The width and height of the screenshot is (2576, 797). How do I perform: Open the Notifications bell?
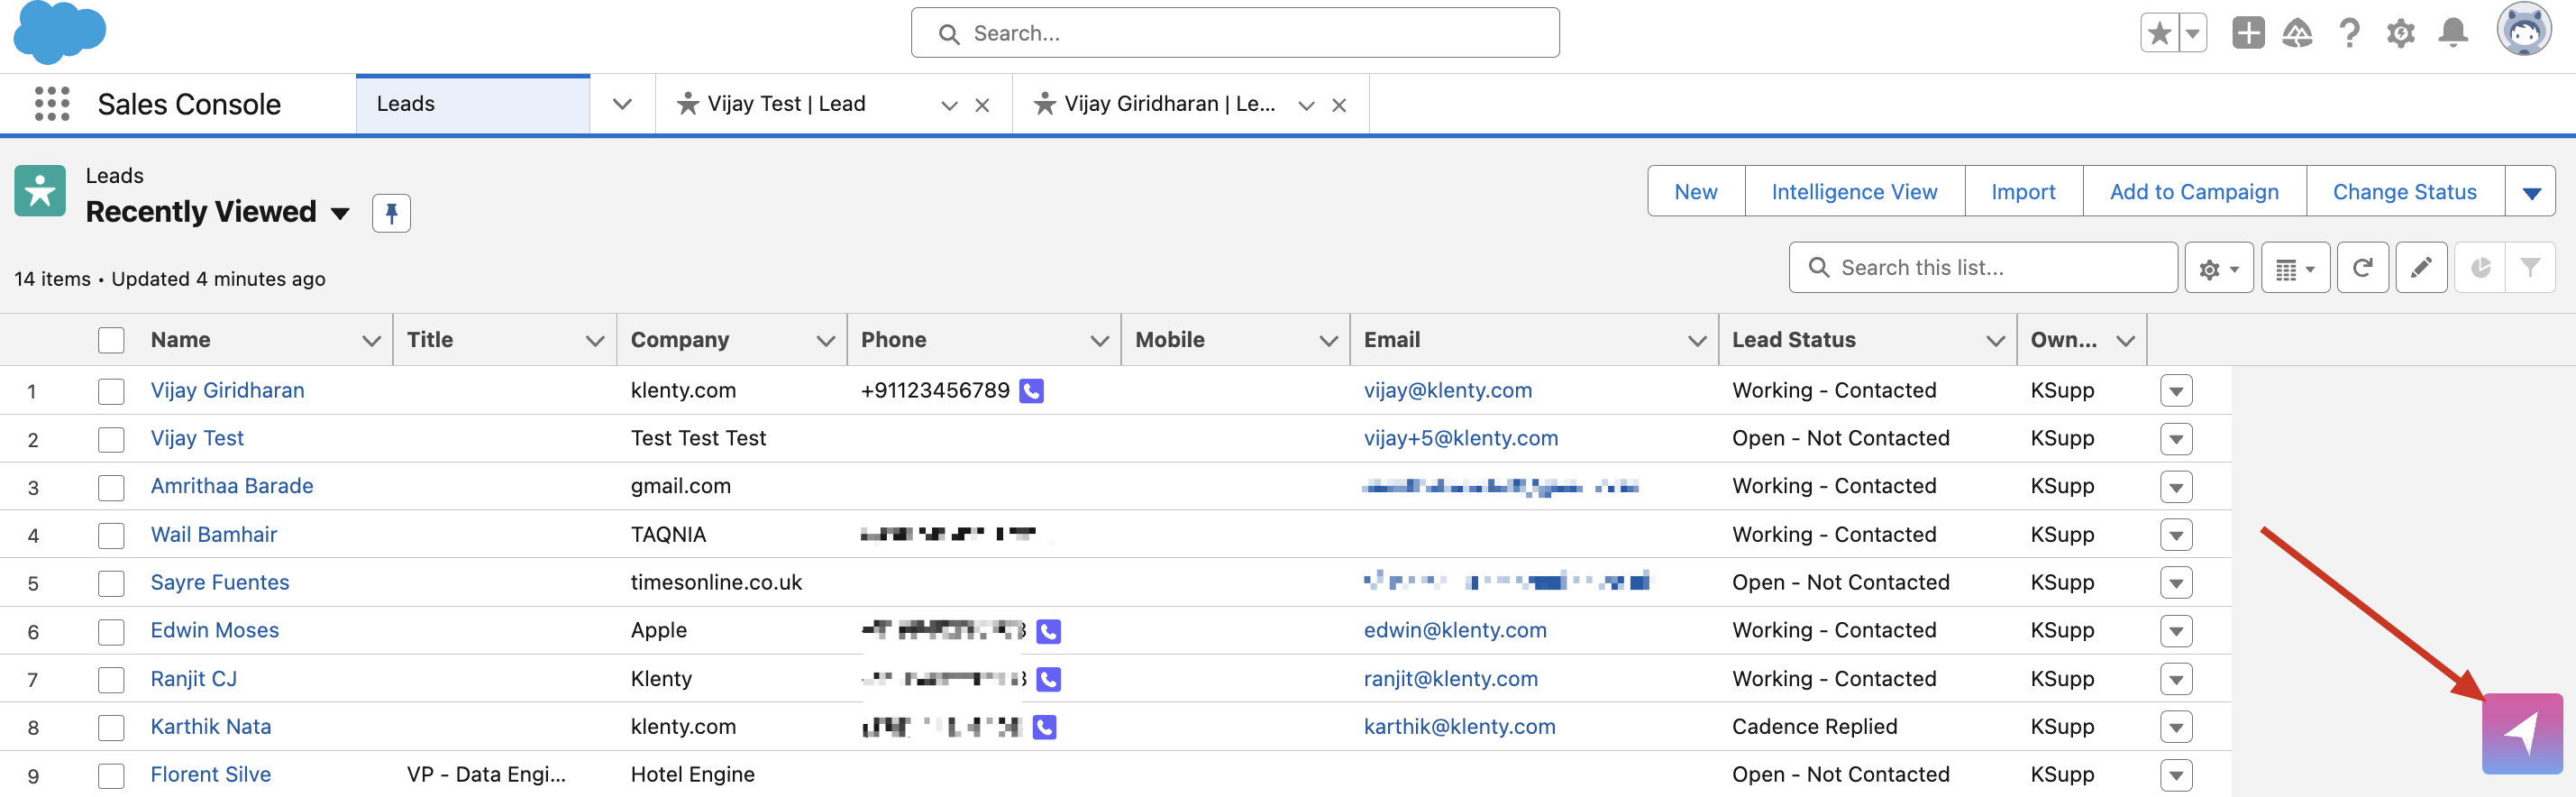[2452, 33]
